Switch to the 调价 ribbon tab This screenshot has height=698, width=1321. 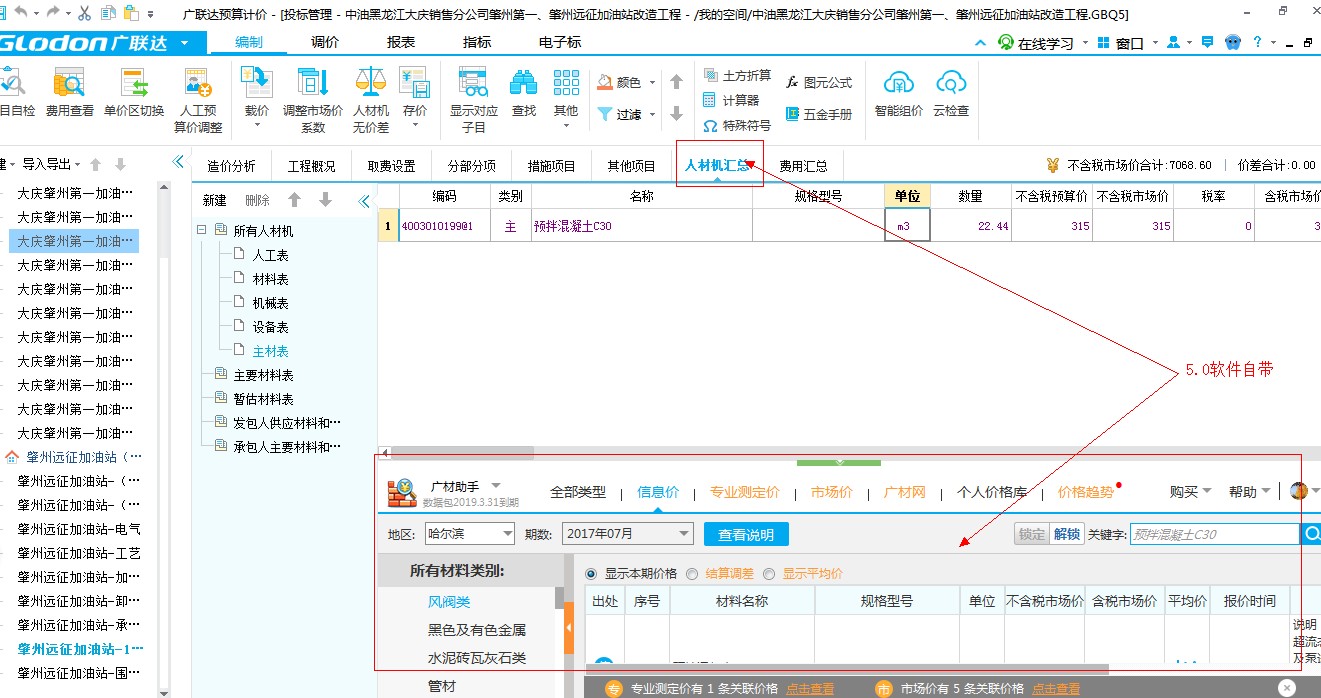coord(325,42)
